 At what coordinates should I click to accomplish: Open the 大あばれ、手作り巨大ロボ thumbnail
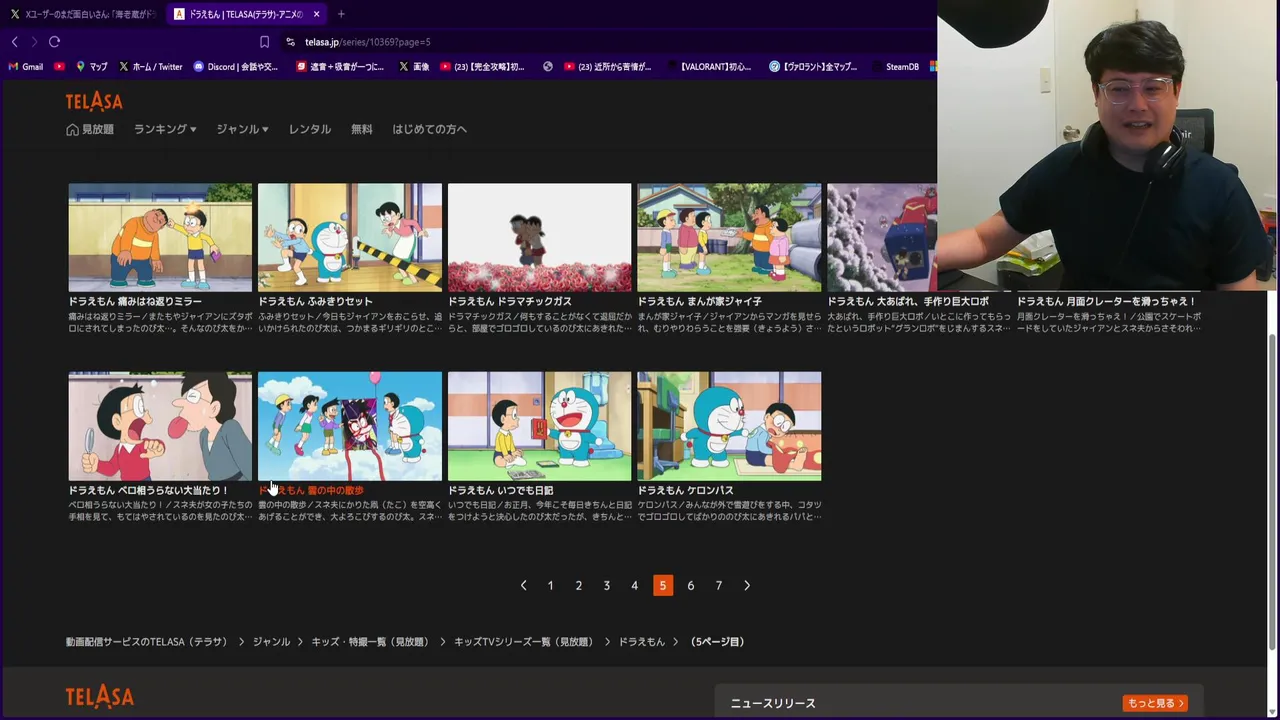click(882, 237)
